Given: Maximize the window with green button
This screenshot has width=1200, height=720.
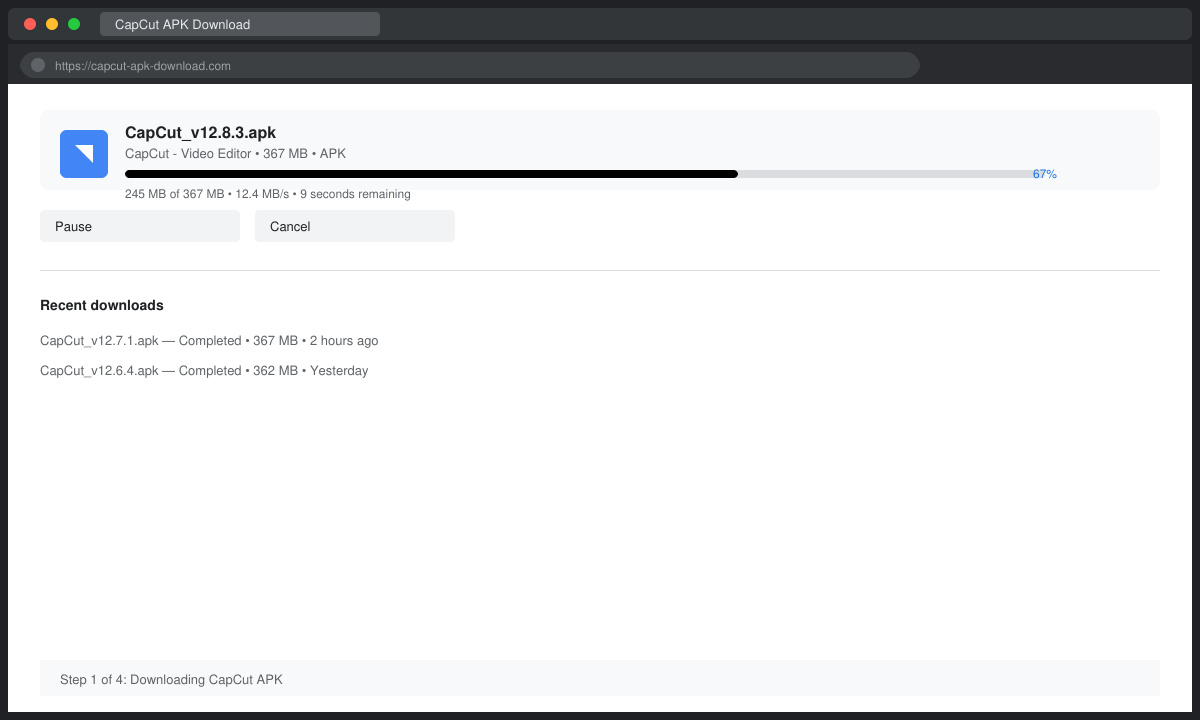Looking at the screenshot, I should click(74, 24).
